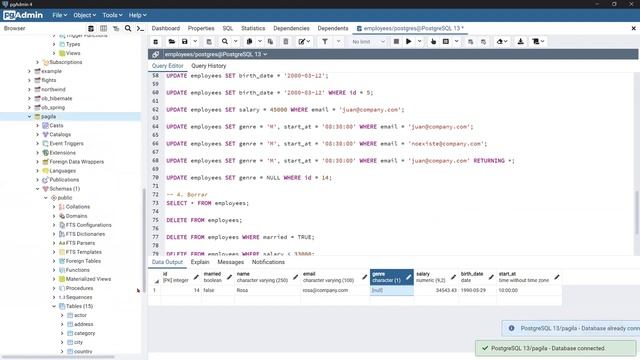The image size is (640, 360).
Task: Open the File menu
Action: pyautogui.click(x=60, y=15)
